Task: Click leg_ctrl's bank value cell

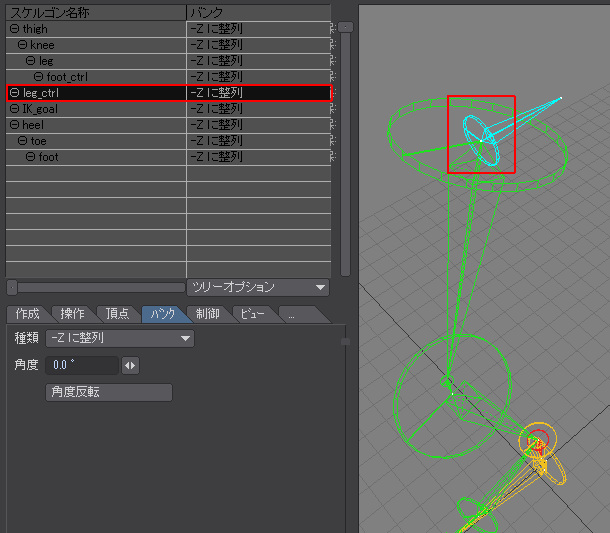Action: 259,93
